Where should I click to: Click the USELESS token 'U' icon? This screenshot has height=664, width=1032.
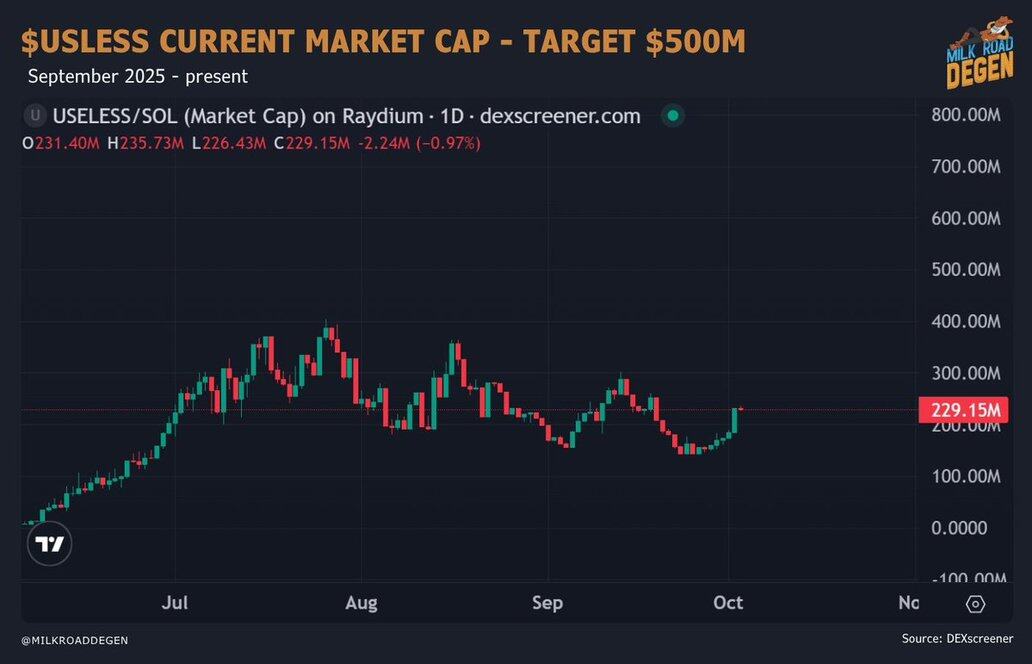coord(37,116)
